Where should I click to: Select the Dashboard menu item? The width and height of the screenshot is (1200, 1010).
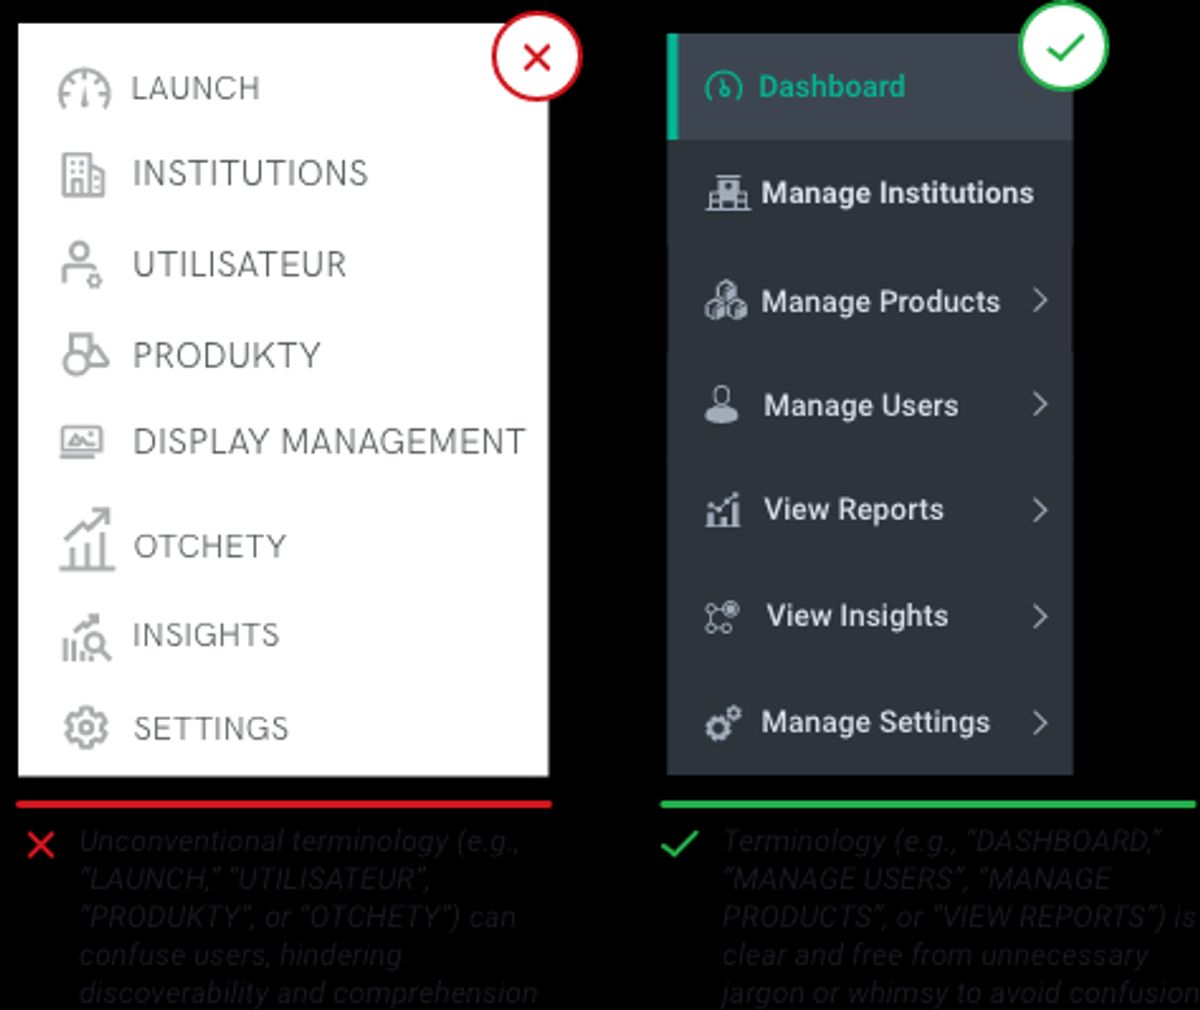pyautogui.click(x=831, y=87)
